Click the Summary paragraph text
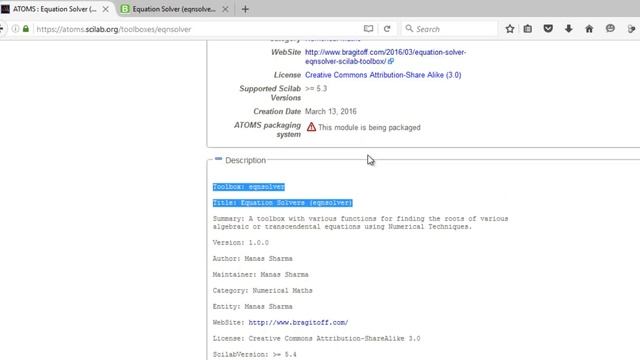This screenshot has width=640, height=360. [360, 223]
